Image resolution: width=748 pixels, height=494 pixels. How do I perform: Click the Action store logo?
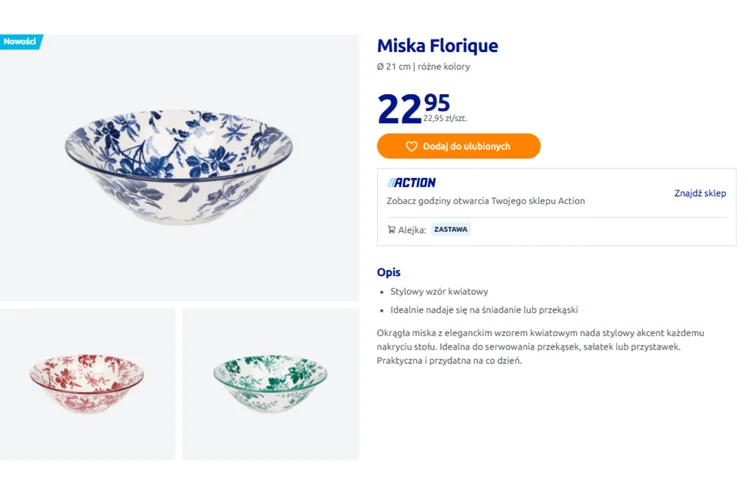[x=412, y=182]
